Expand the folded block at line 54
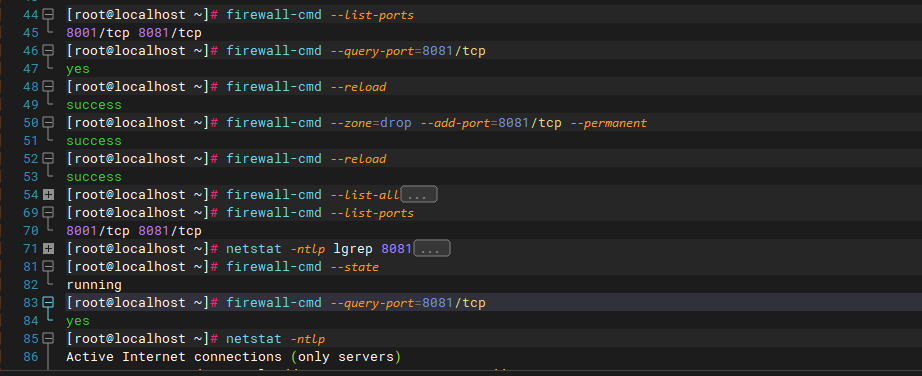Image resolution: width=922 pixels, height=376 pixels. click(x=48, y=194)
